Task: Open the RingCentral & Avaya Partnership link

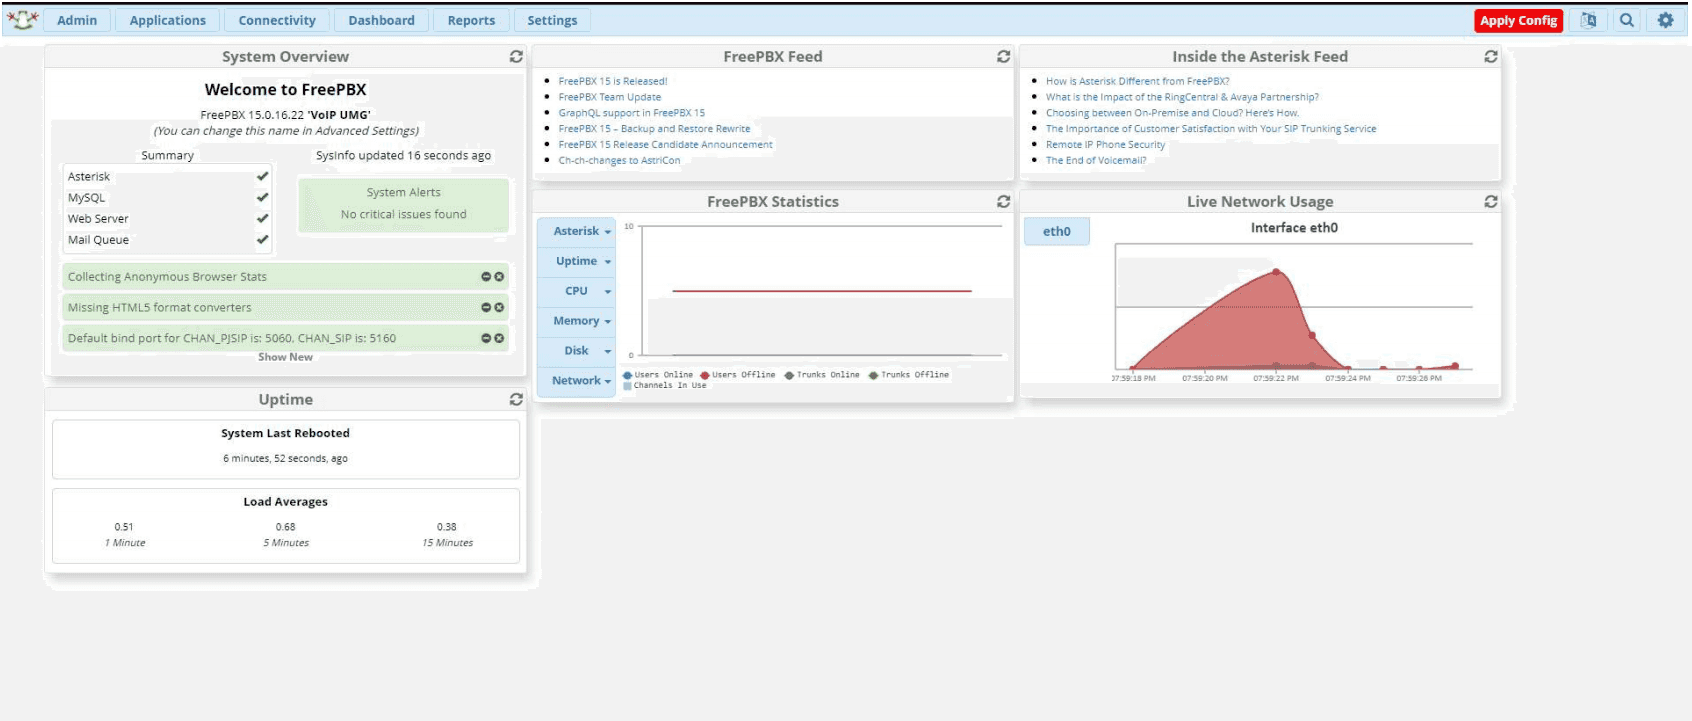Action: tap(1182, 97)
